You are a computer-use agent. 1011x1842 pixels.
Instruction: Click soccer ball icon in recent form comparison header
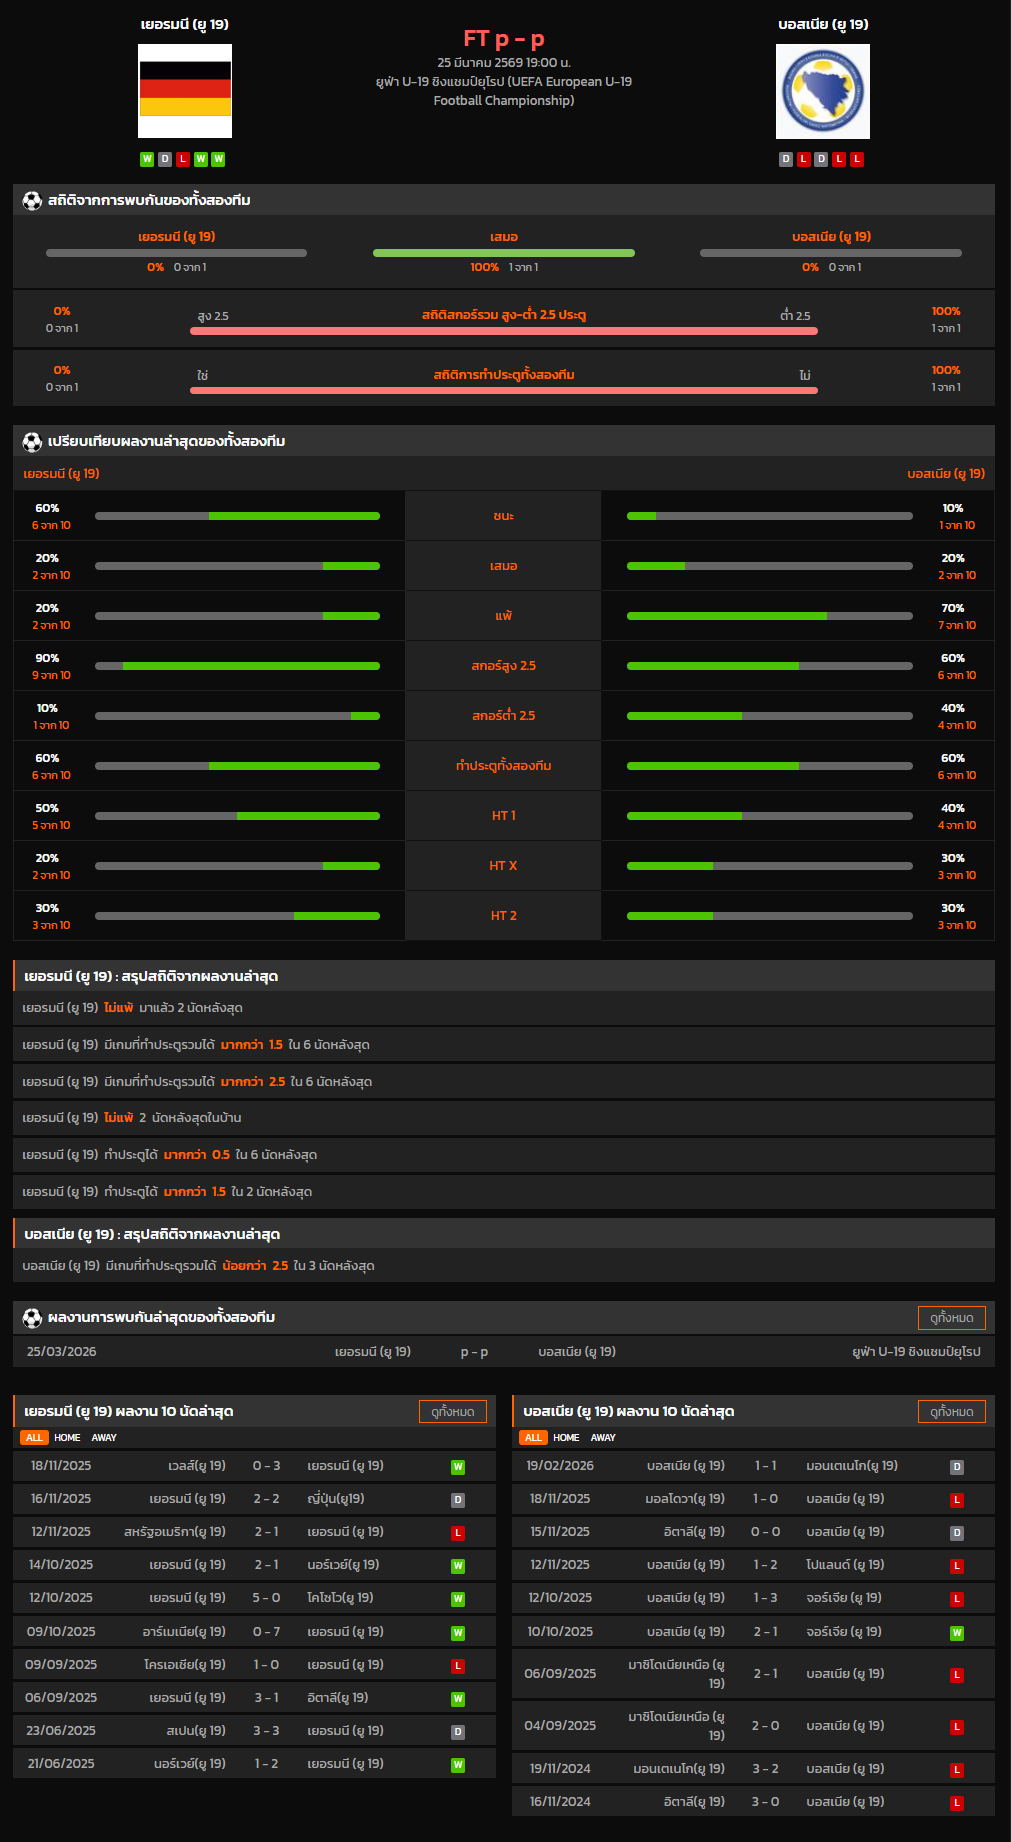click(x=32, y=442)
